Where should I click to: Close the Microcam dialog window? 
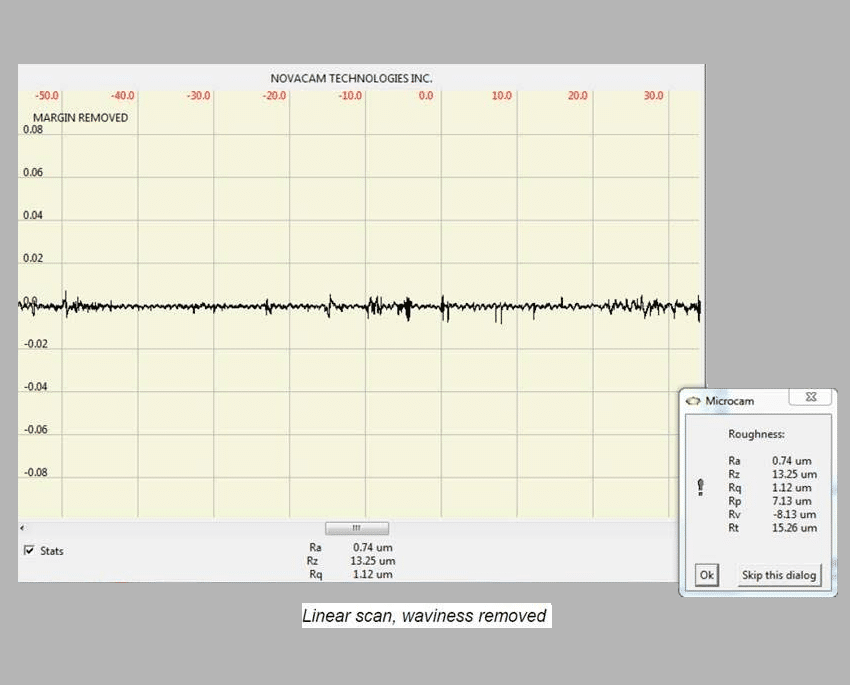(x=810, y=397)
